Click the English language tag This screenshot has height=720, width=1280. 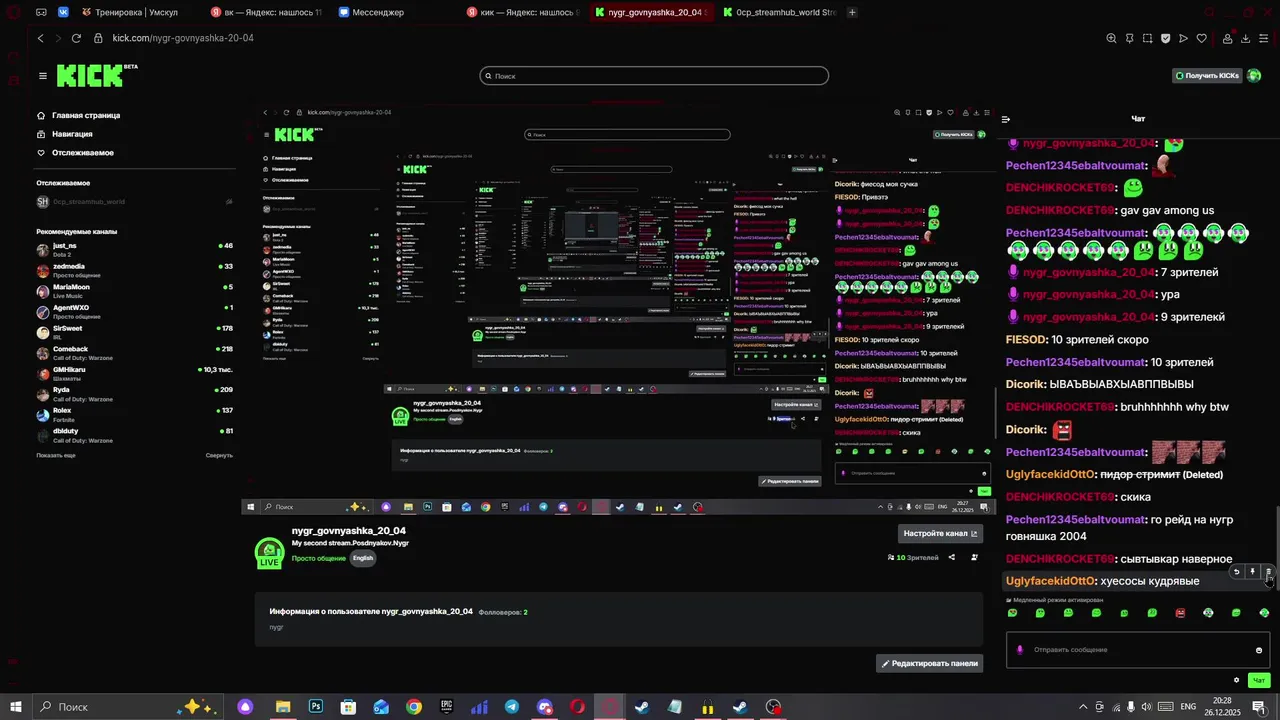tap(362, 558)
